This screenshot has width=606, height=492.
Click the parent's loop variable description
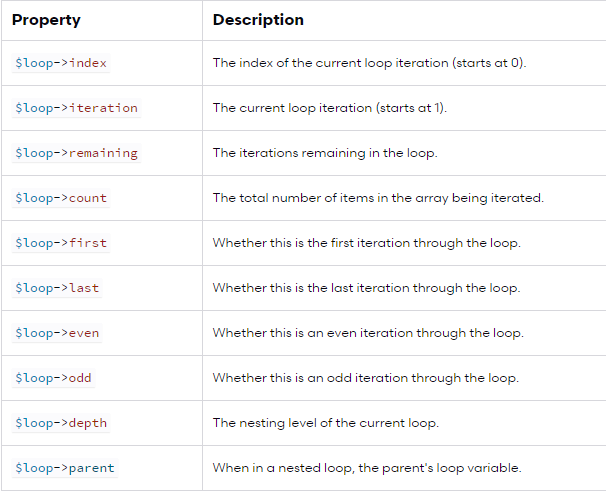(x=366, y=468)
